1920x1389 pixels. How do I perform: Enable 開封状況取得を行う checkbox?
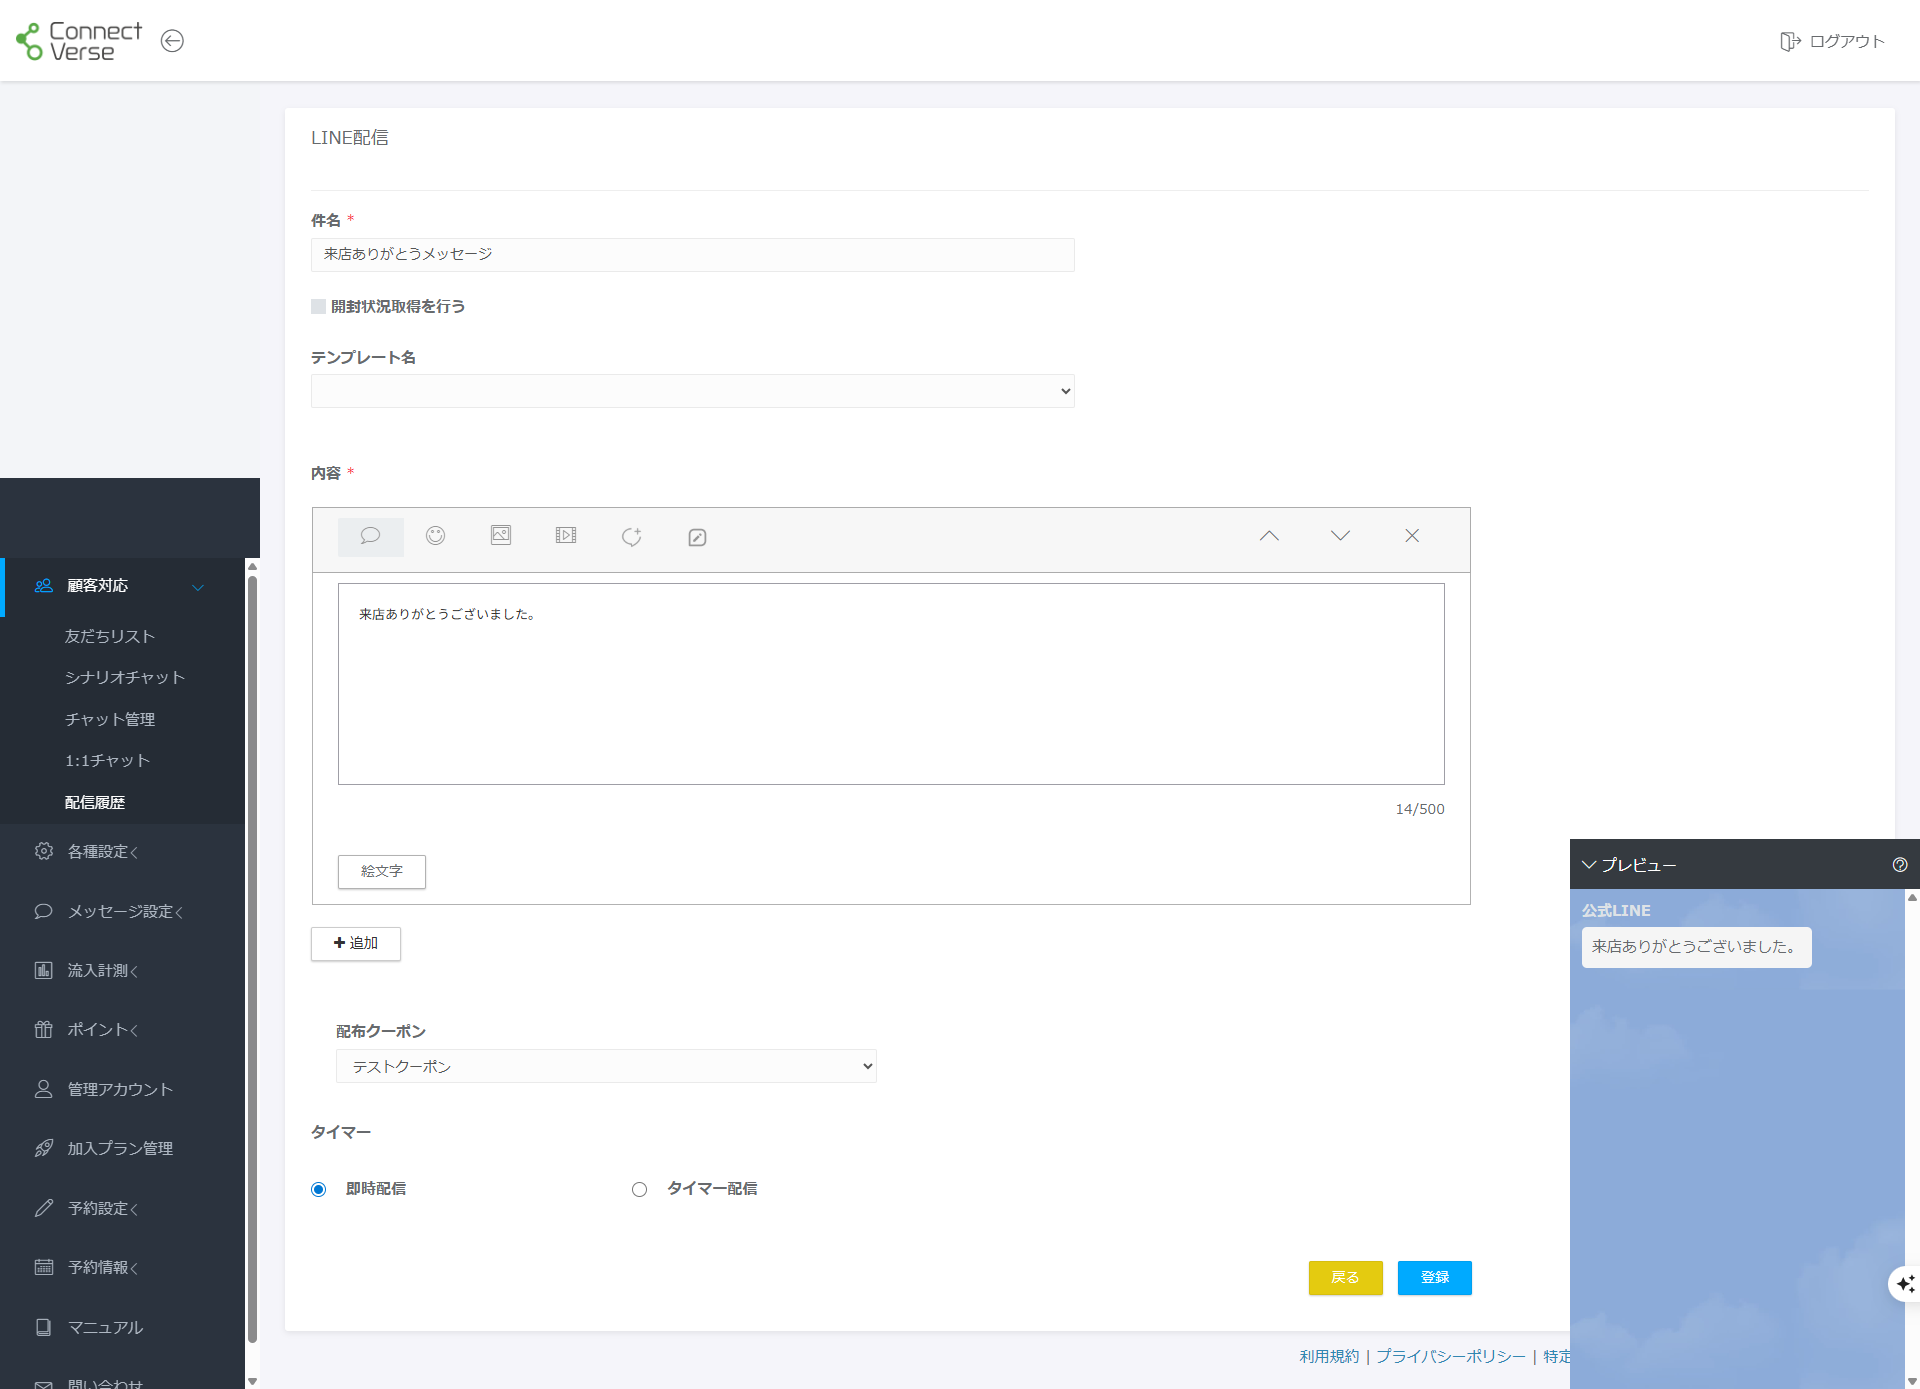[319, 307]
